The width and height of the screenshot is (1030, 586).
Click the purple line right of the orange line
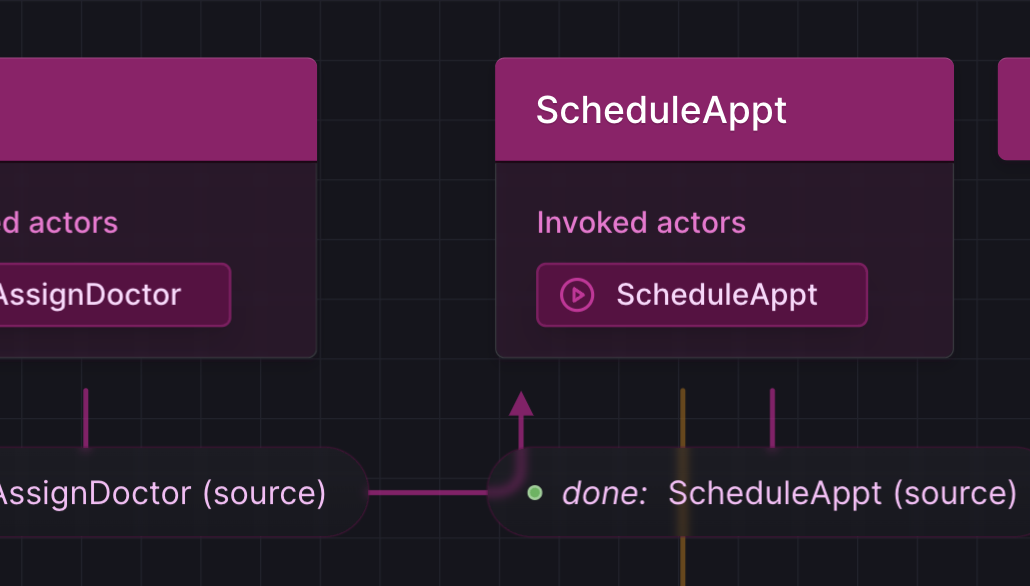point(772,417)
